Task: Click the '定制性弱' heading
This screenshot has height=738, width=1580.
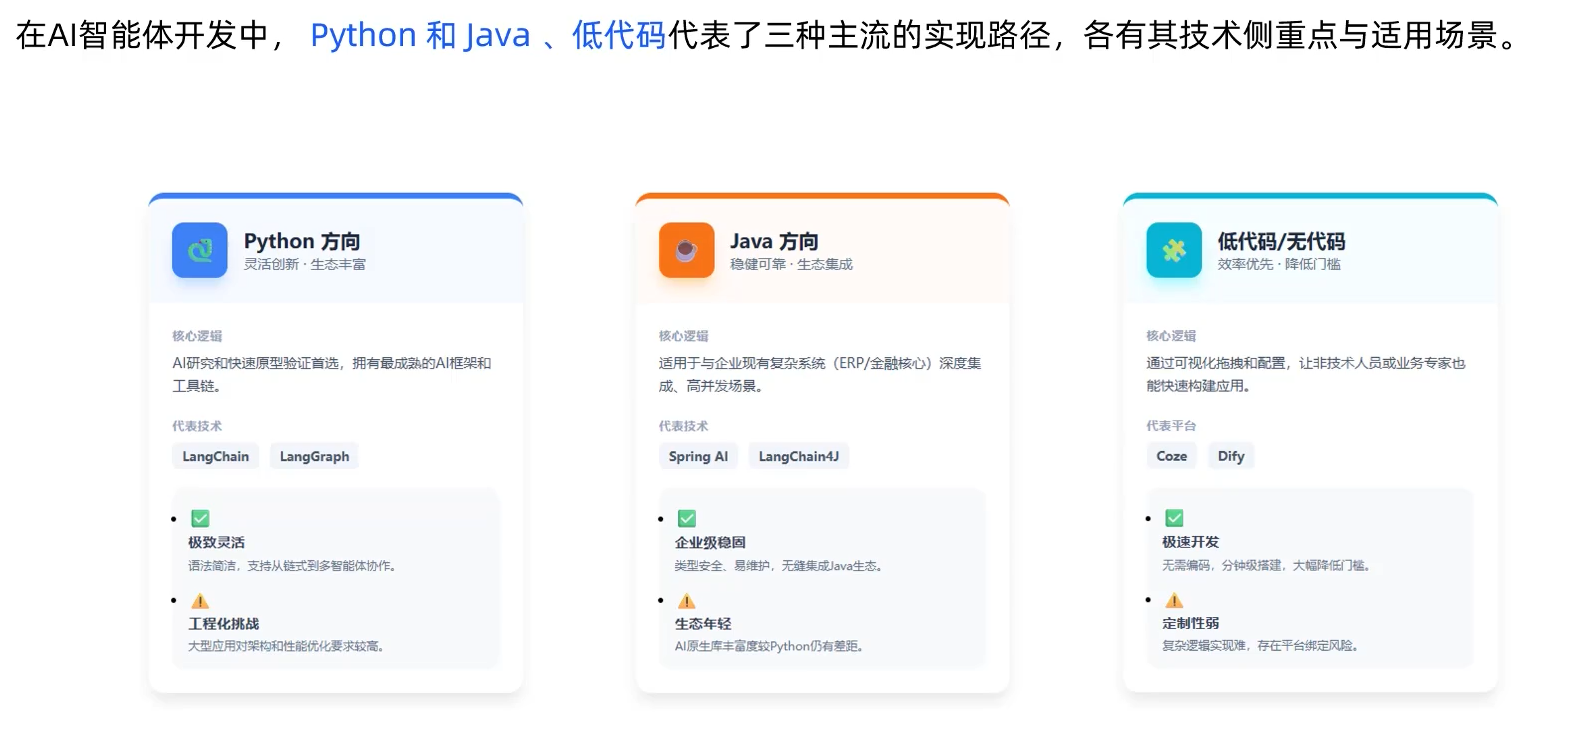Action: pos(1191,623)
